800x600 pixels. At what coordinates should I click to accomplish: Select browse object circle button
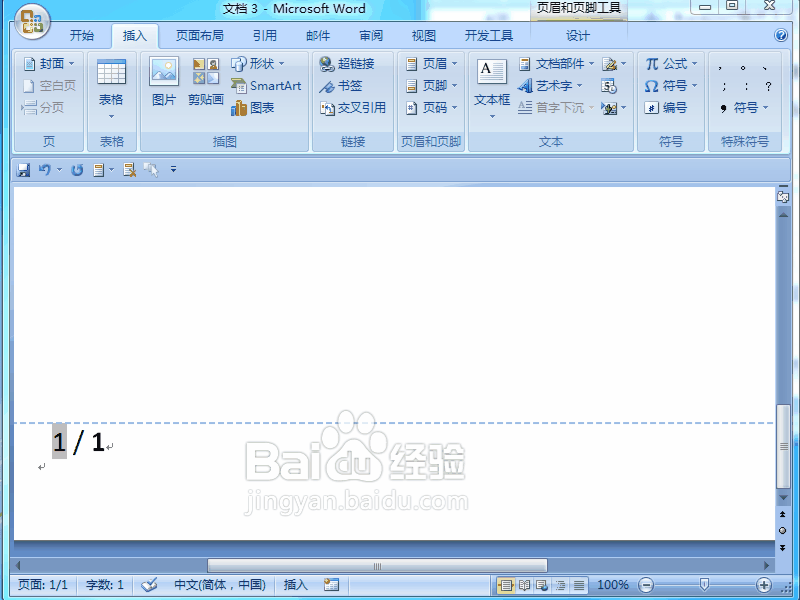[783, 531]
